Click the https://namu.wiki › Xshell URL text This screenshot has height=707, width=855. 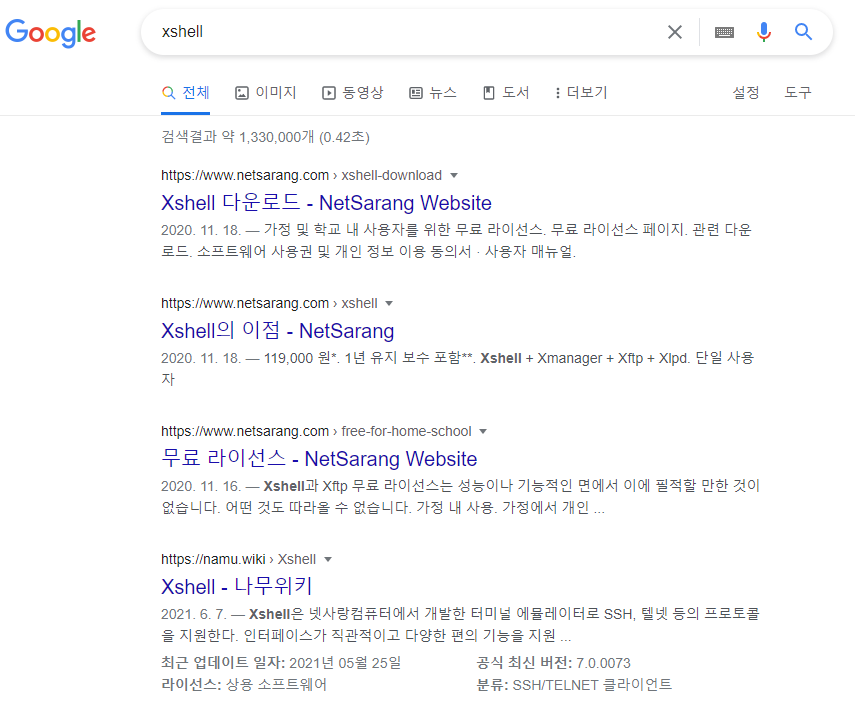tap(238, 560)
